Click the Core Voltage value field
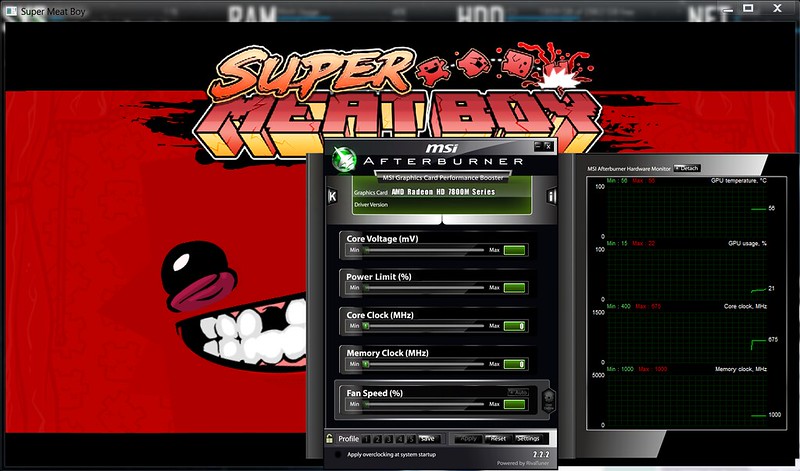 [514, 250]
